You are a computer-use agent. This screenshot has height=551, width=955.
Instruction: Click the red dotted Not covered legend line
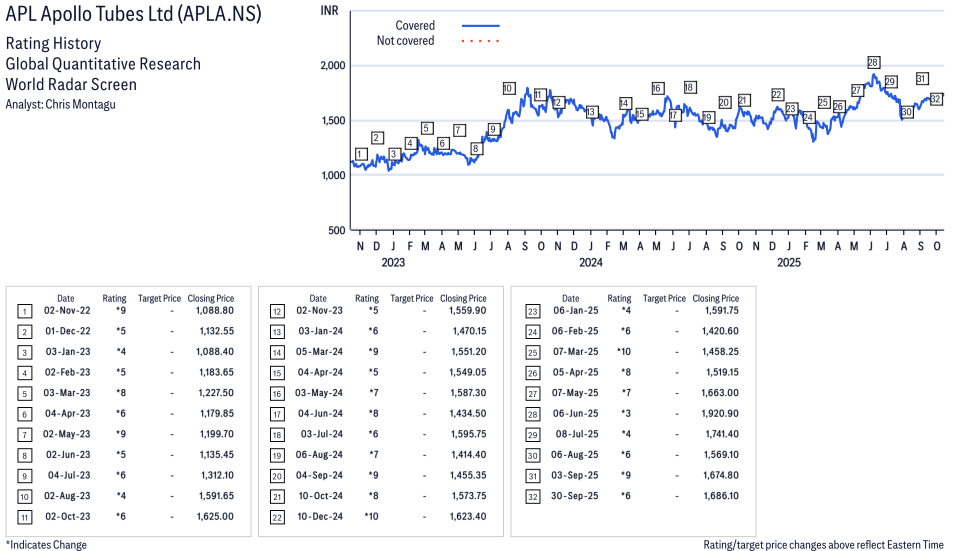coord(481,41)
